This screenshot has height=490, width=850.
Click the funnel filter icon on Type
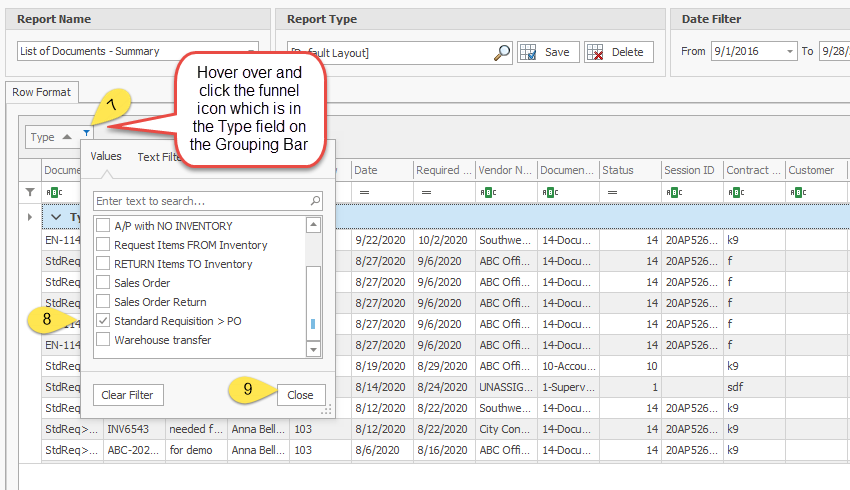pos(87,135)
